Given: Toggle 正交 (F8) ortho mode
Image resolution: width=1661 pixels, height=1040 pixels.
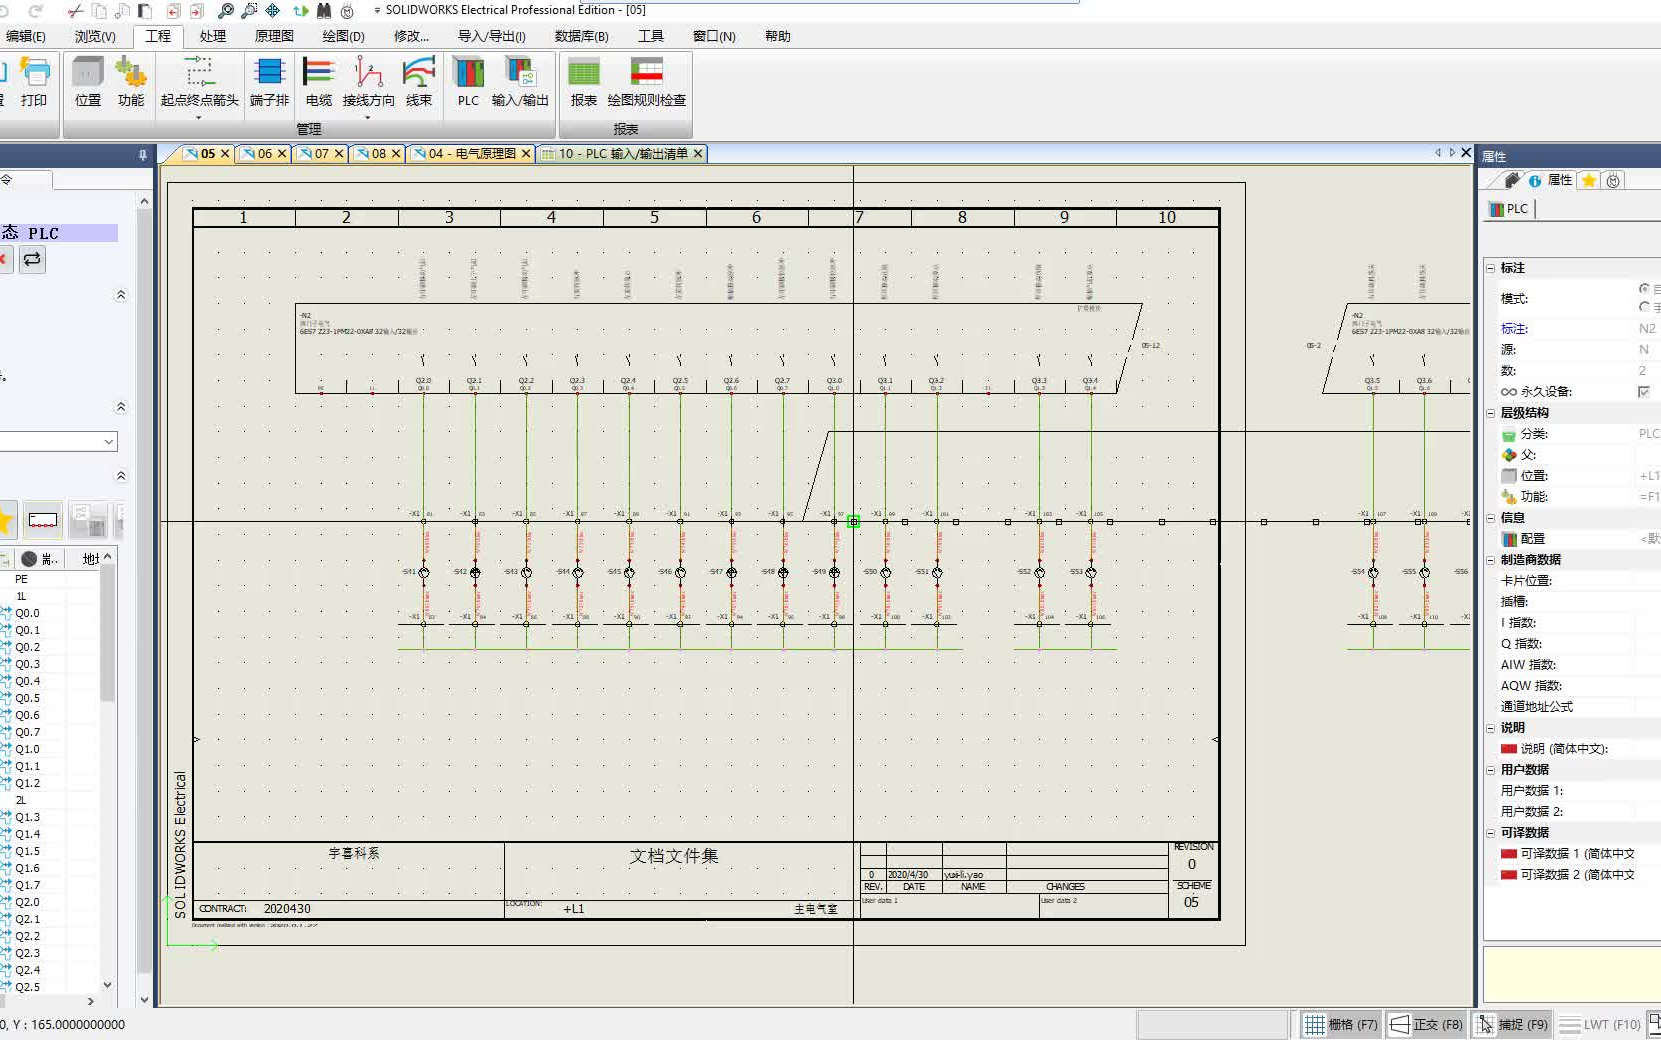Looking at the screenshot, I should click(x=1426, y=1024).
